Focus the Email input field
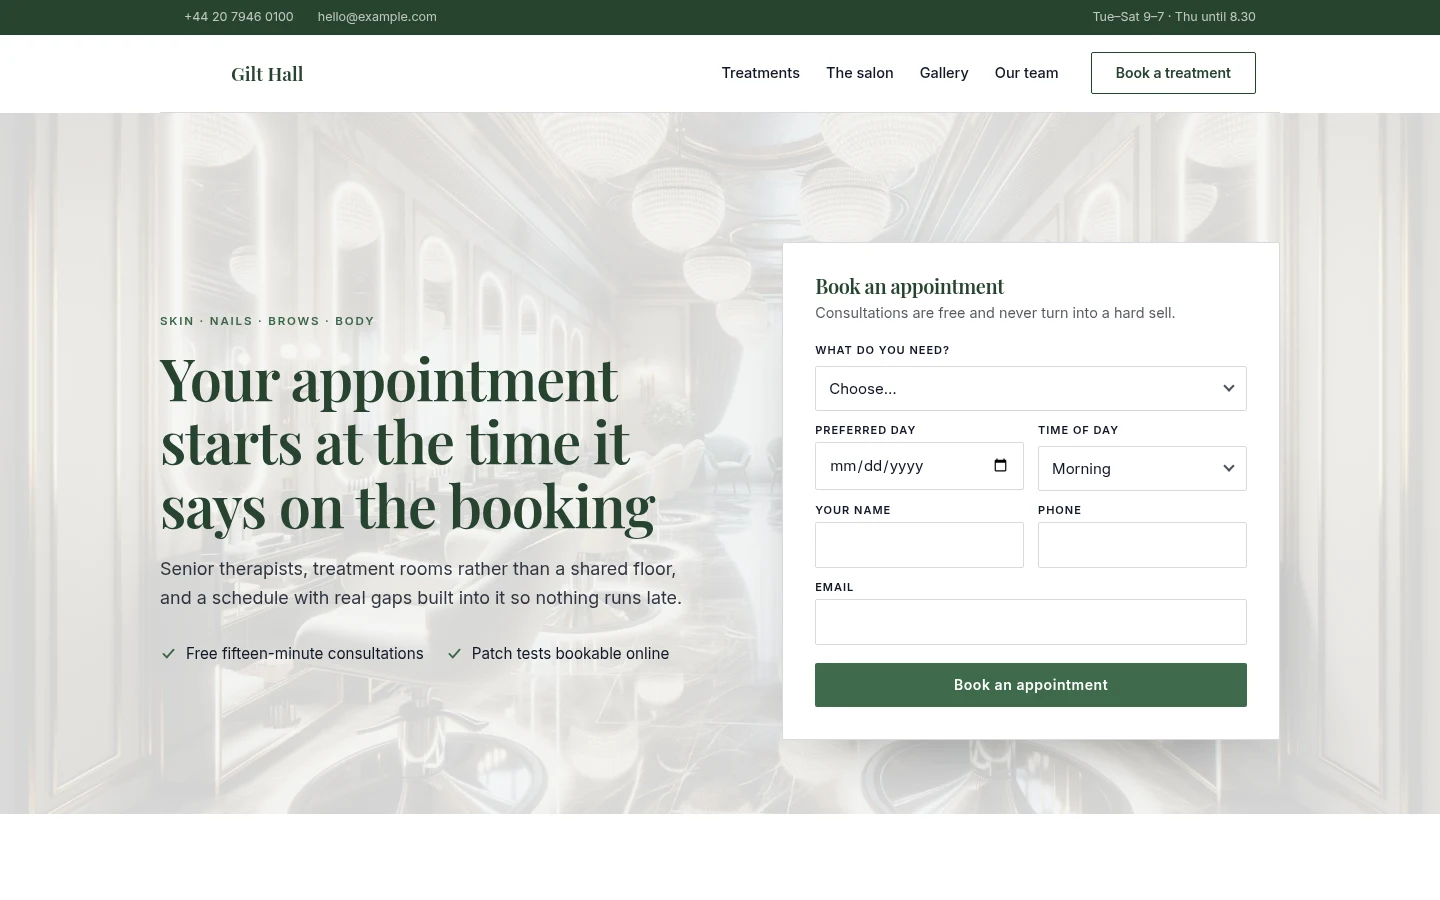 click(1030, 622)
